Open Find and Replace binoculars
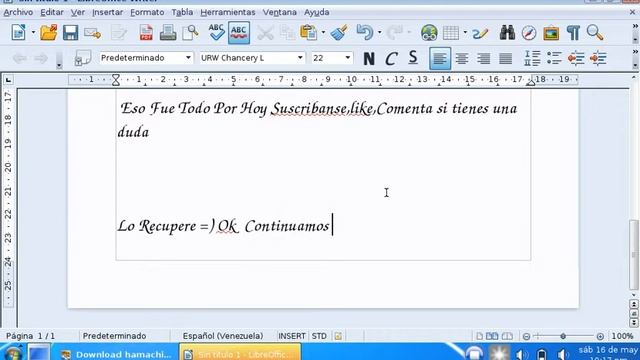640x360 pixels. click(x=507, y=33)
